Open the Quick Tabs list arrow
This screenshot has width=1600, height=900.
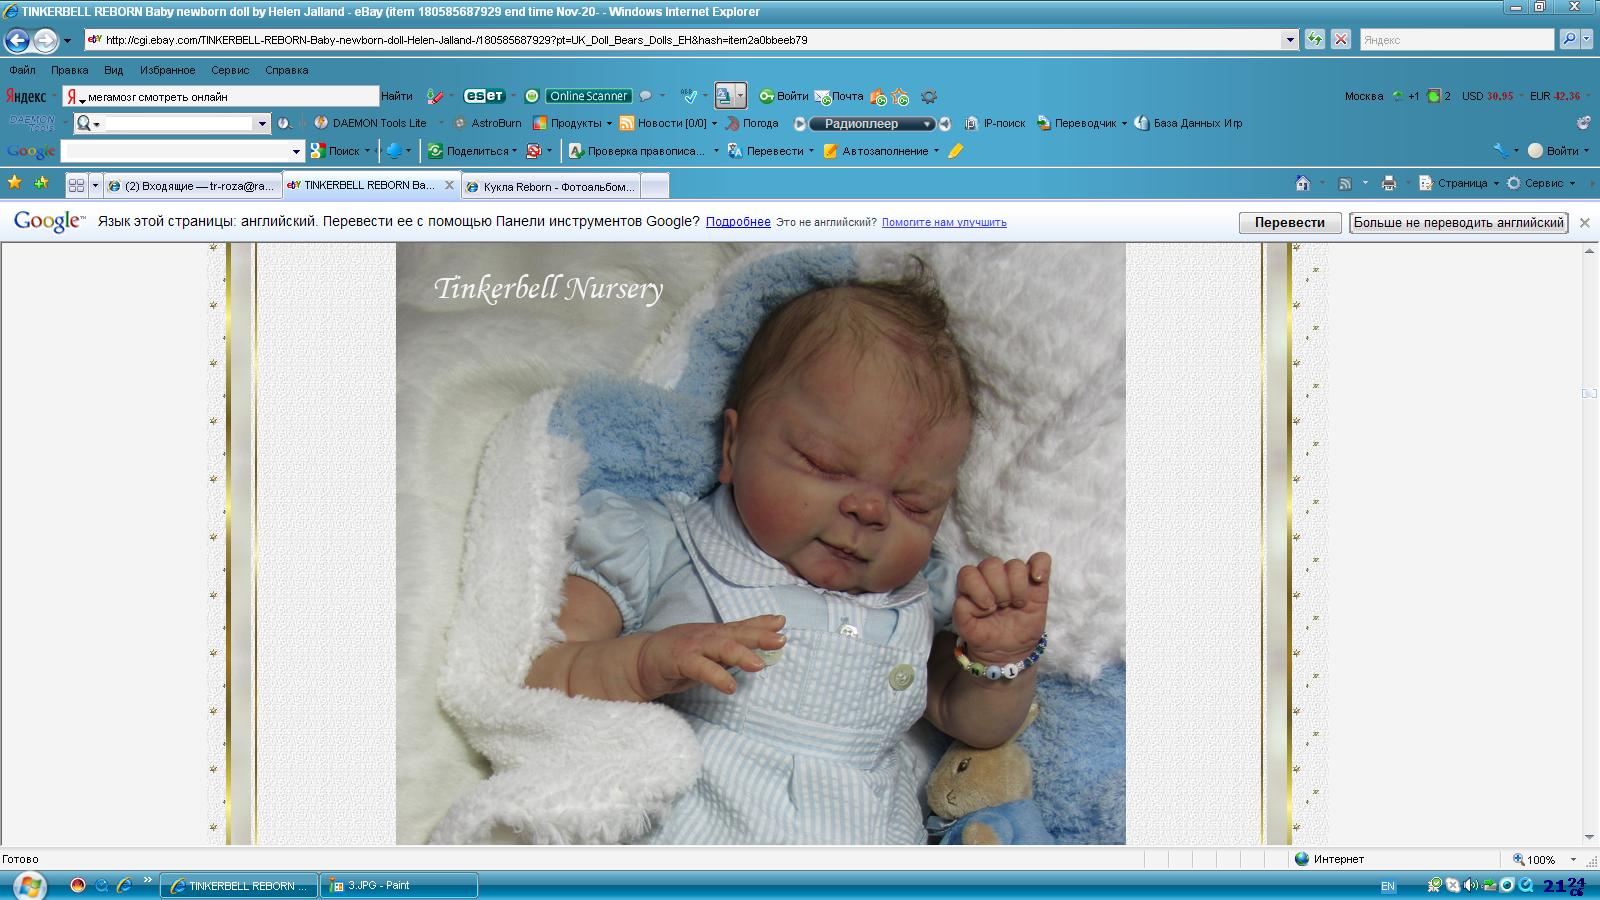[95, 185]
